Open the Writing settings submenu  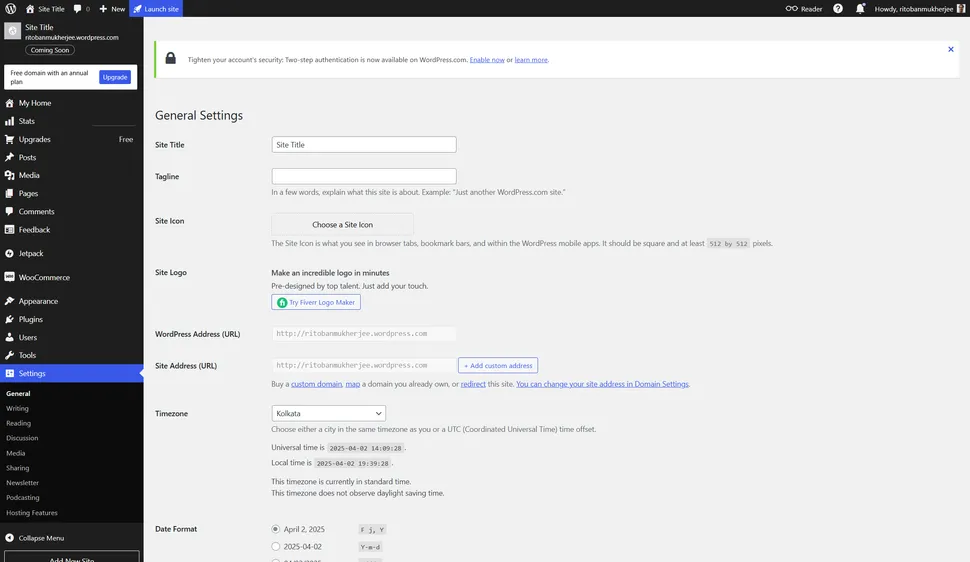(18, 408)
